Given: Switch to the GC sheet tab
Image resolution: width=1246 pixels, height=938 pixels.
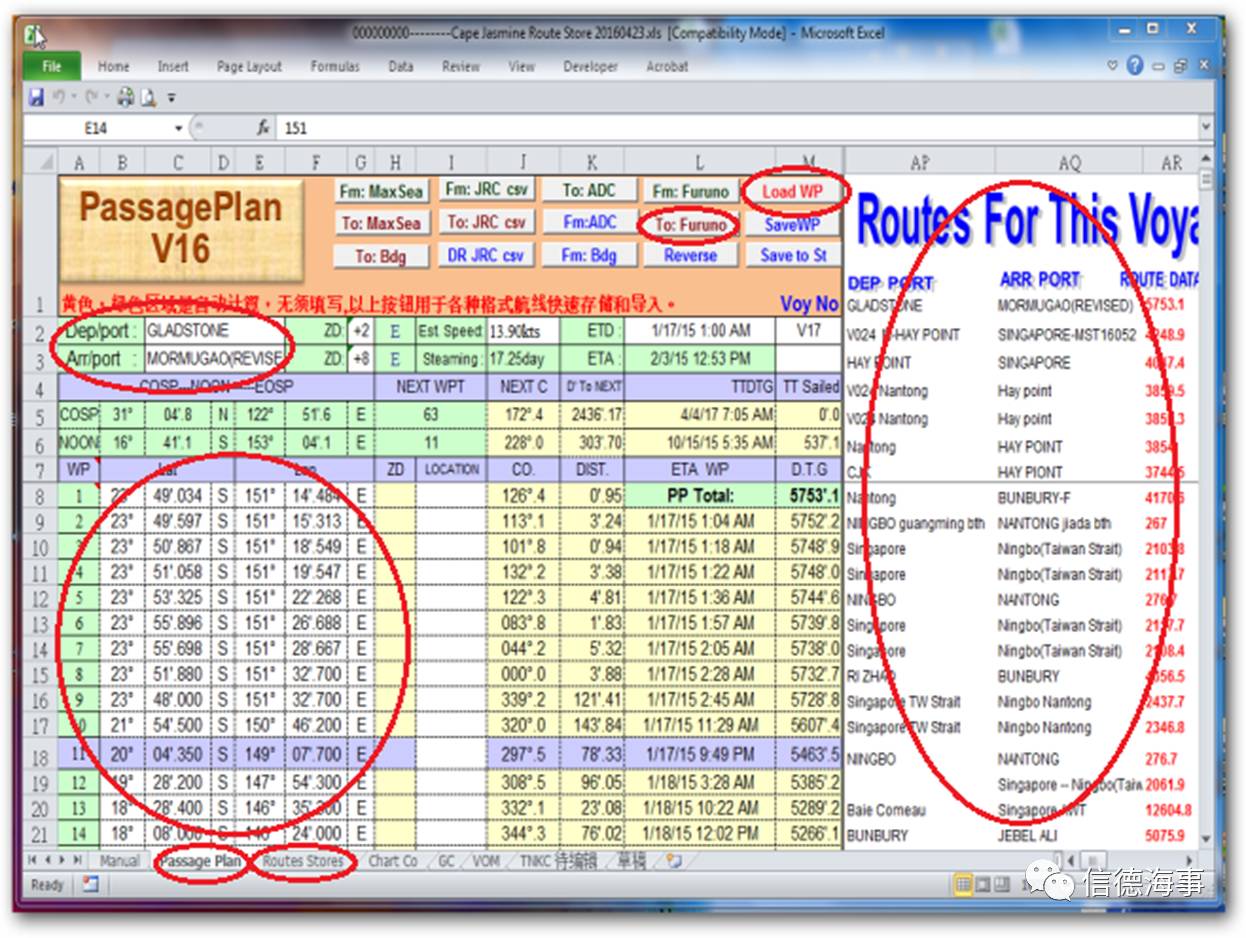Looking at the screenshot, I should [x=445, y=861].
